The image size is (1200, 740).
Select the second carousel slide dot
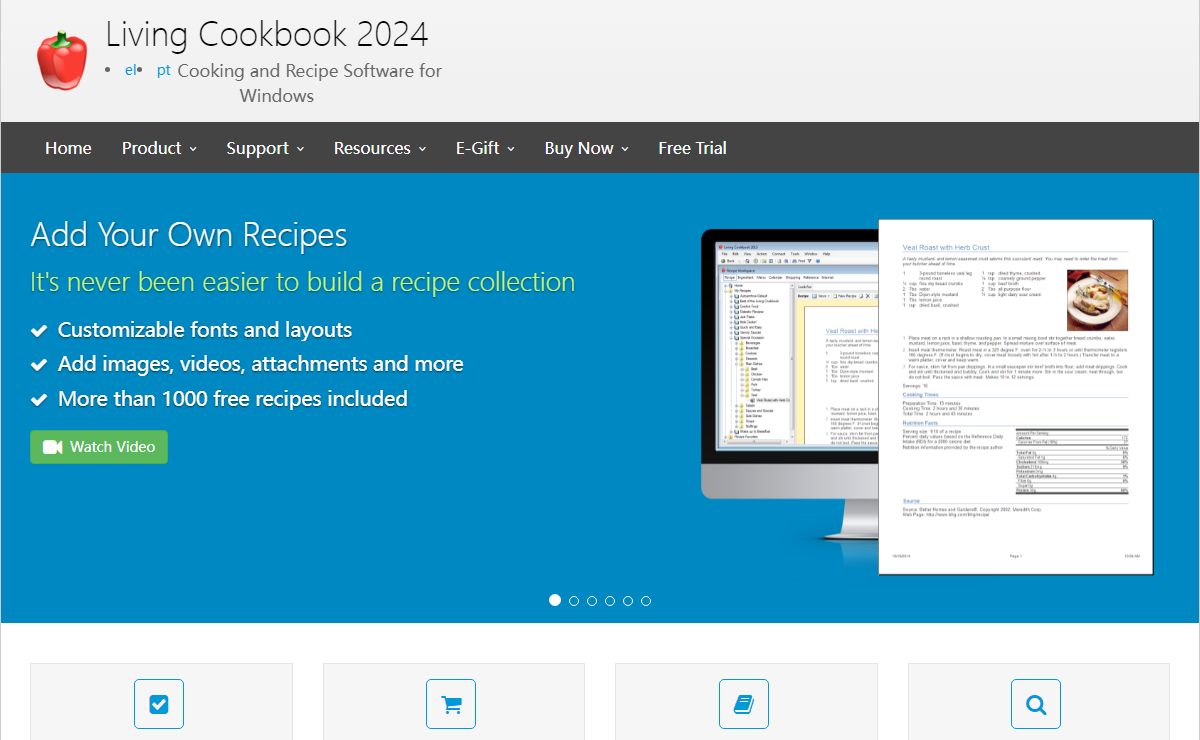[574, 601]
